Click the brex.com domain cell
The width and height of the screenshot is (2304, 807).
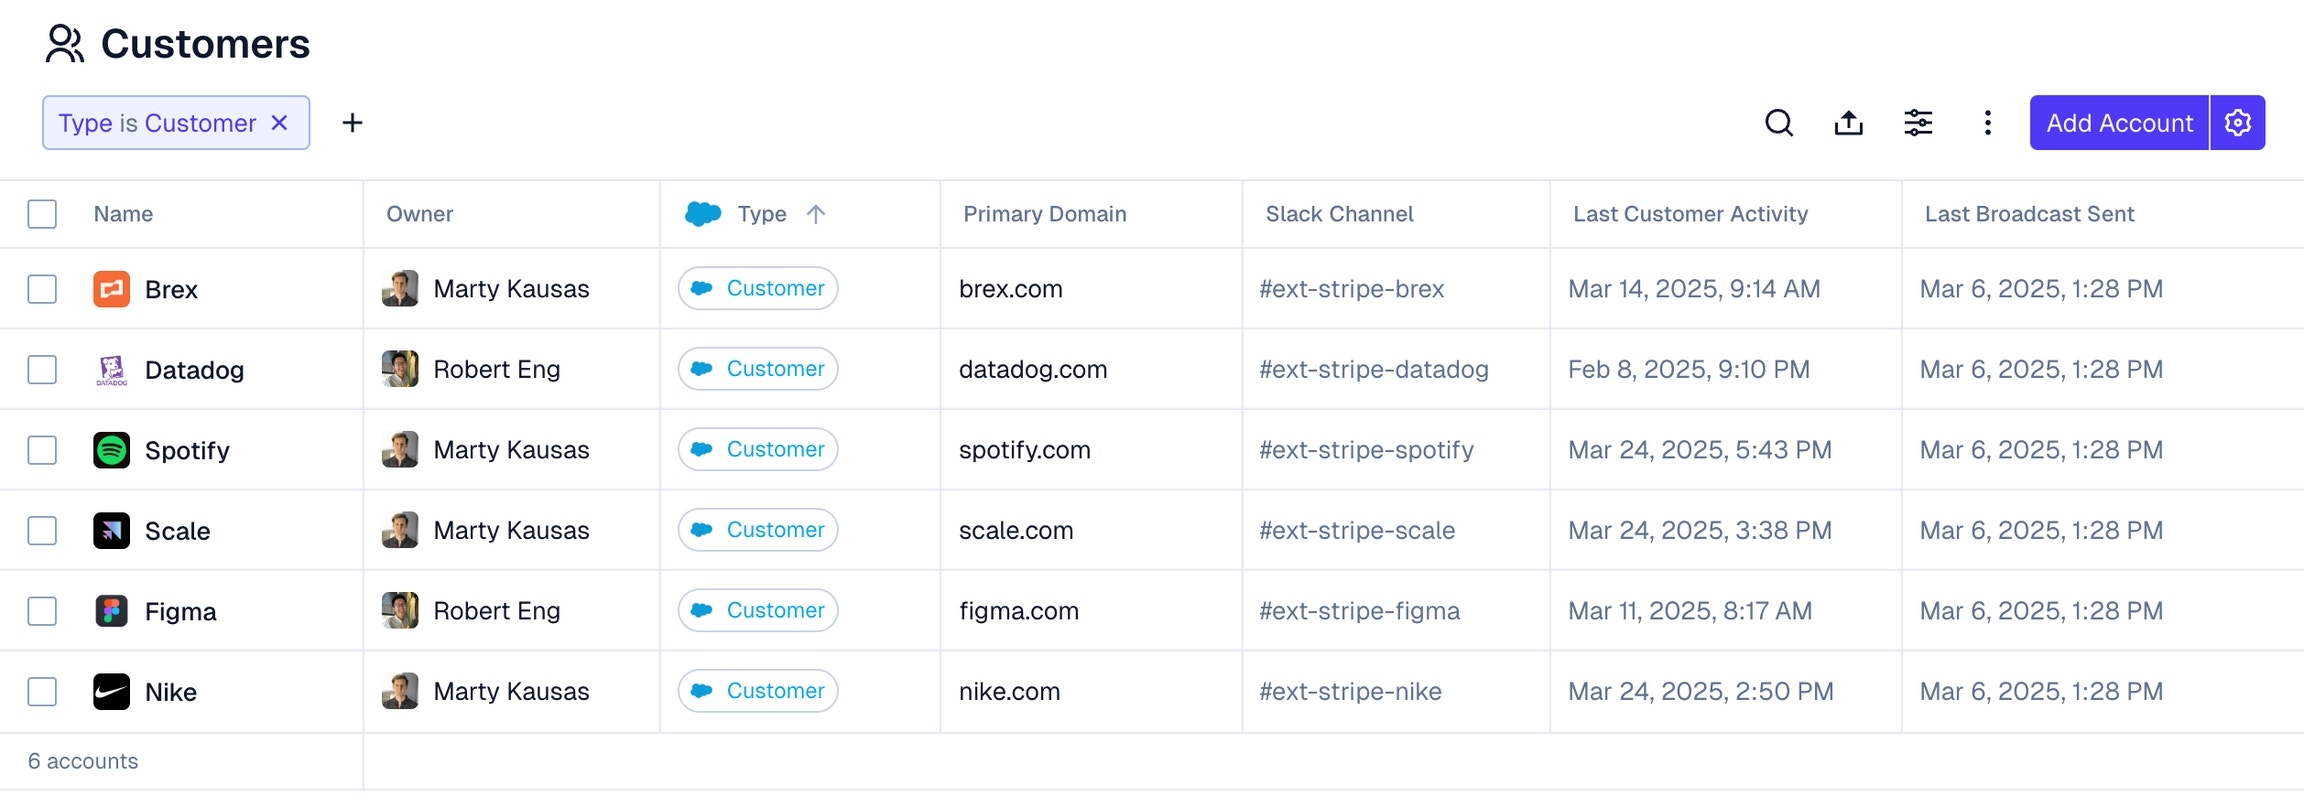coord(1011,289)
